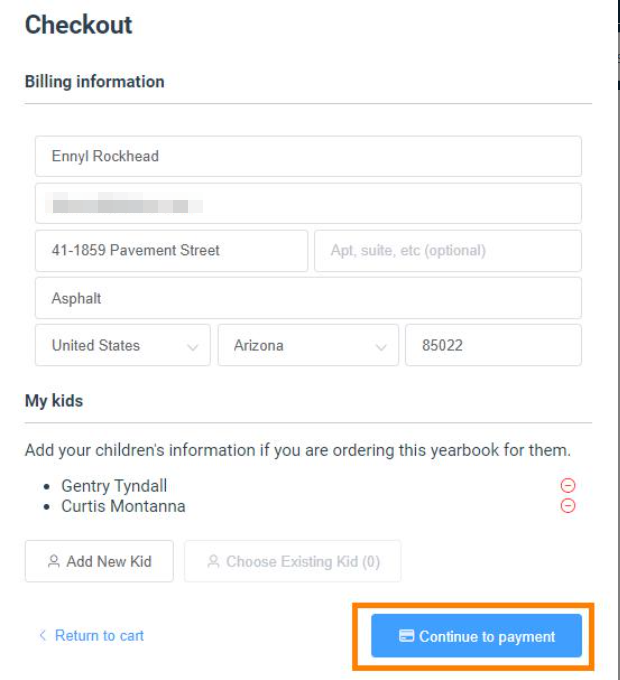Focus the Ennyl Rockhead name field
The height and width of the screenshot is (680, 620).
[x=308, y=156]
